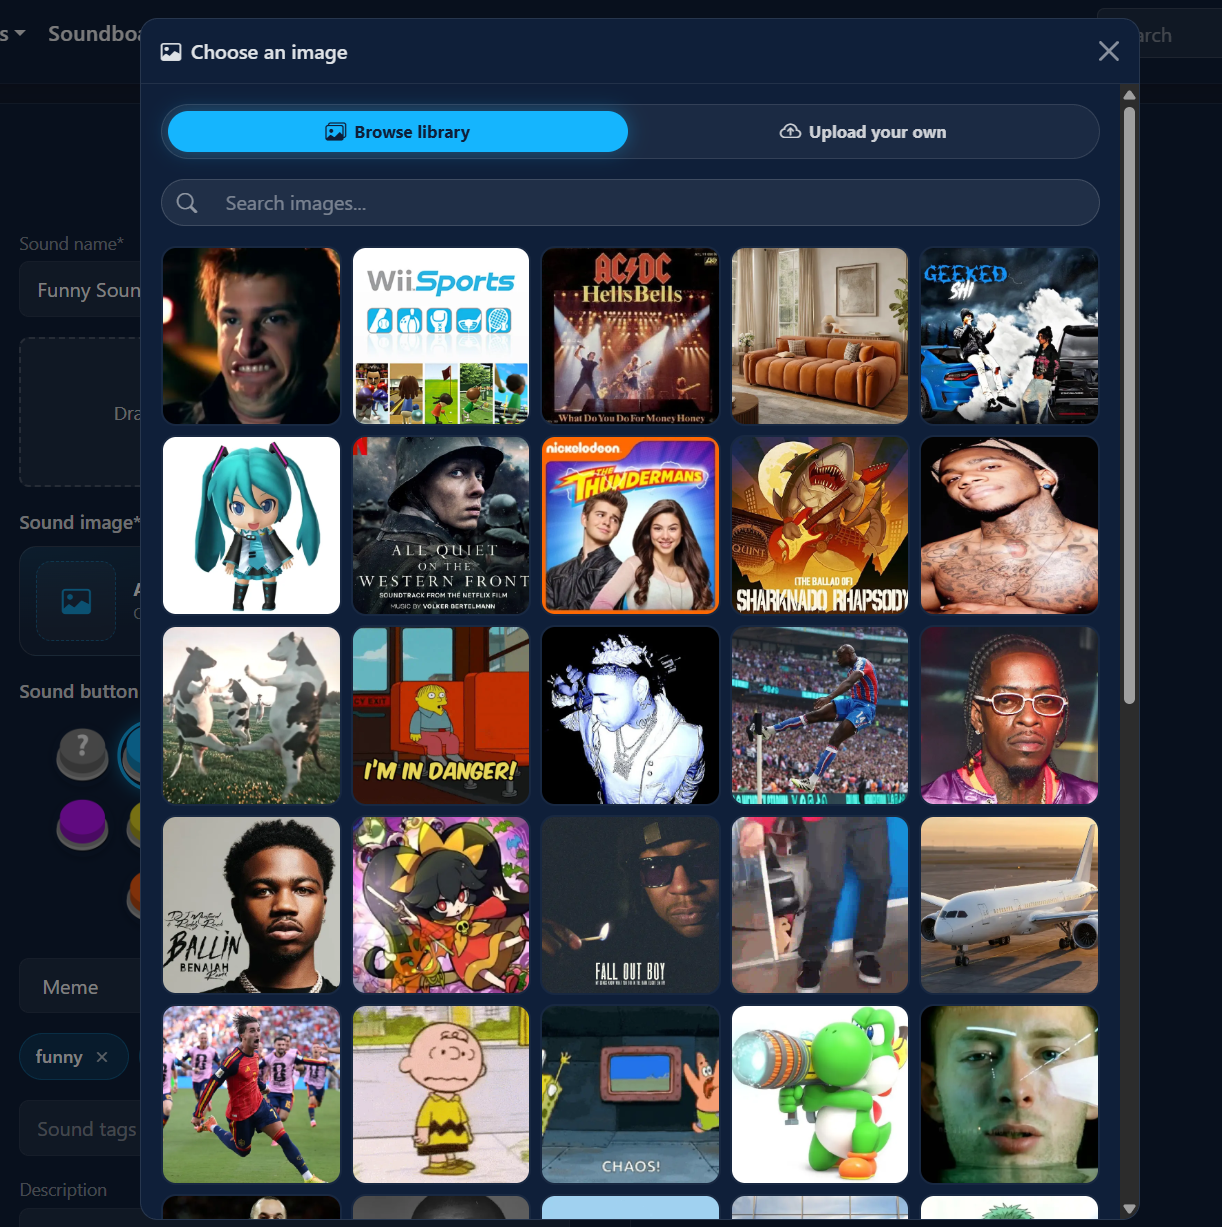Close the Choose an image dialog
This screenshot has width=1222, height=1227.
point(1108,51)
